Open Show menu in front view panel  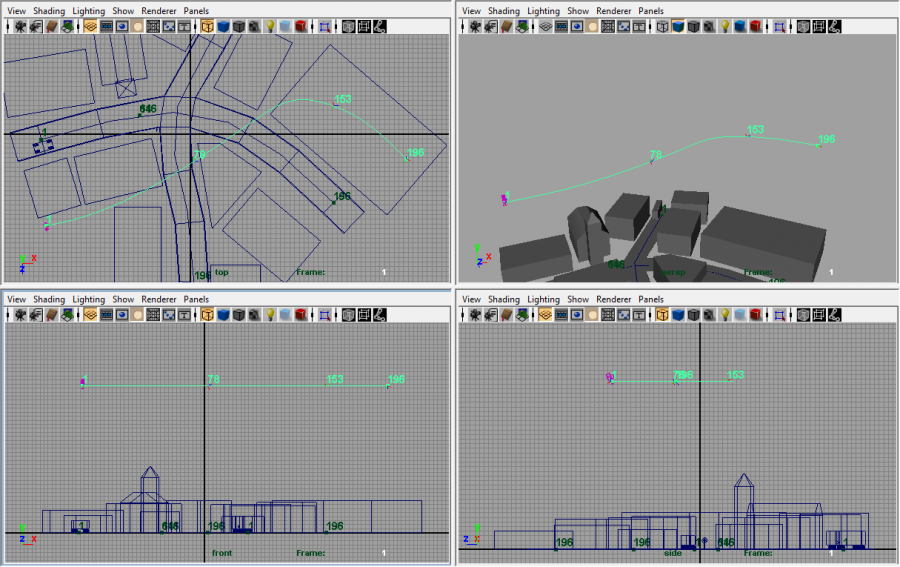(123, 300)
